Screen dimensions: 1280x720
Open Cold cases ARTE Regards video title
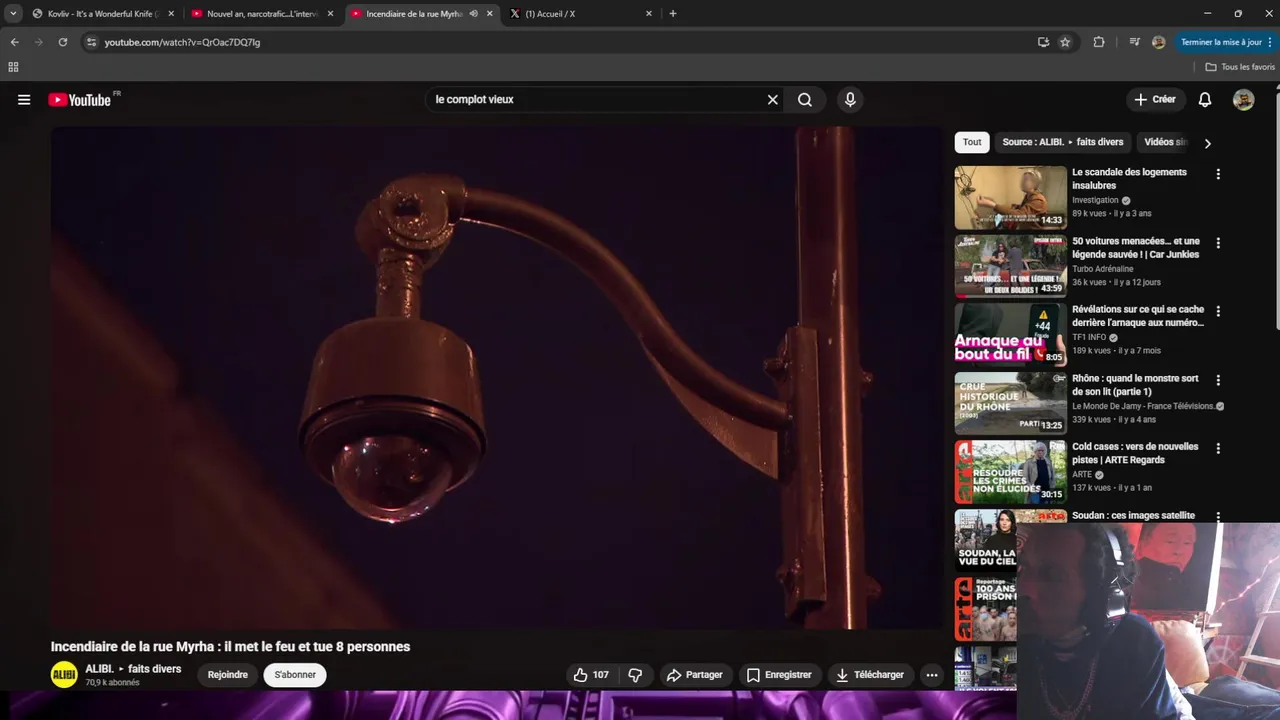(1135, 453)
